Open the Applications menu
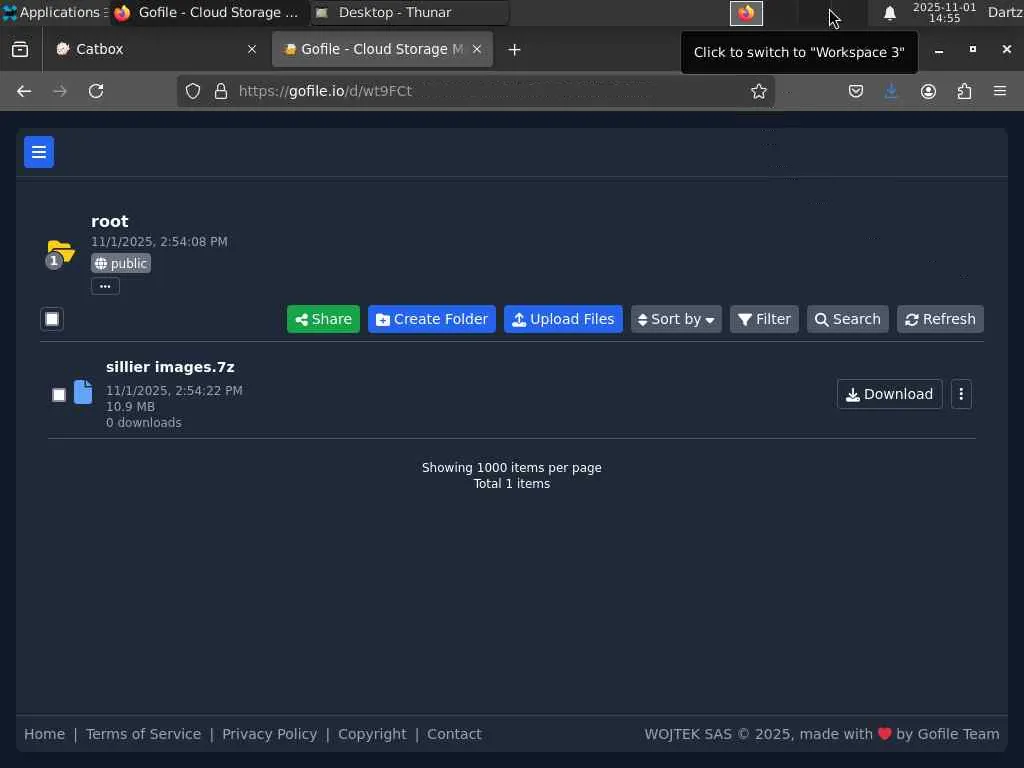Screen dimensions: 1024x768 [54, 12]
